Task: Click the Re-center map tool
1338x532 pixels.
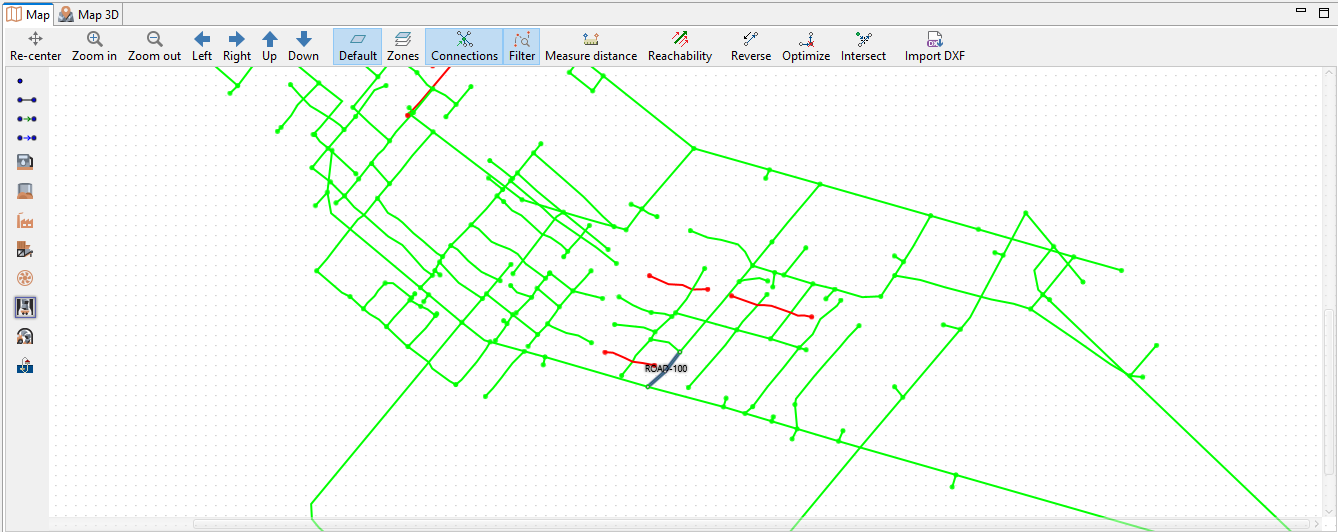Action: pyautogui.click(x=35, y=47)
